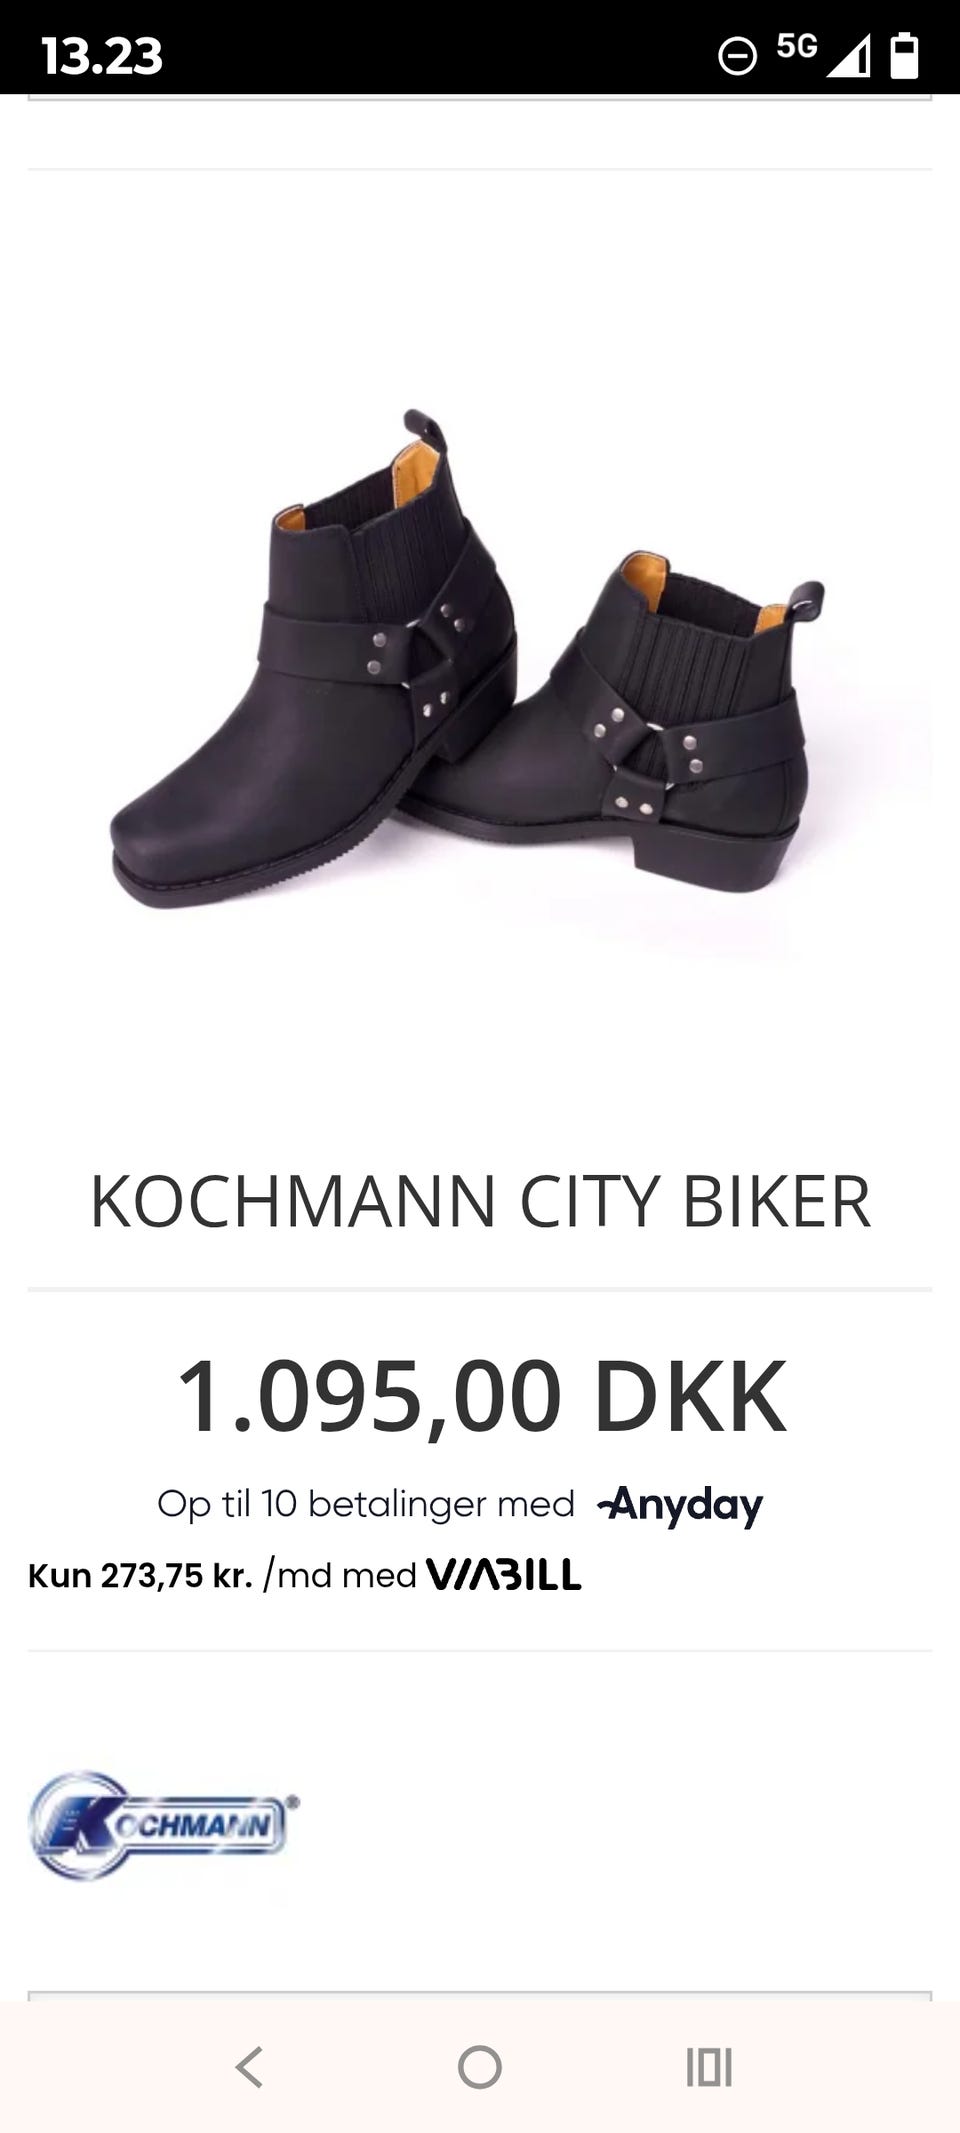Tap the Android back navigation arrow
The width and height of the screenshot is (960, 2133).
point(249,2067)
